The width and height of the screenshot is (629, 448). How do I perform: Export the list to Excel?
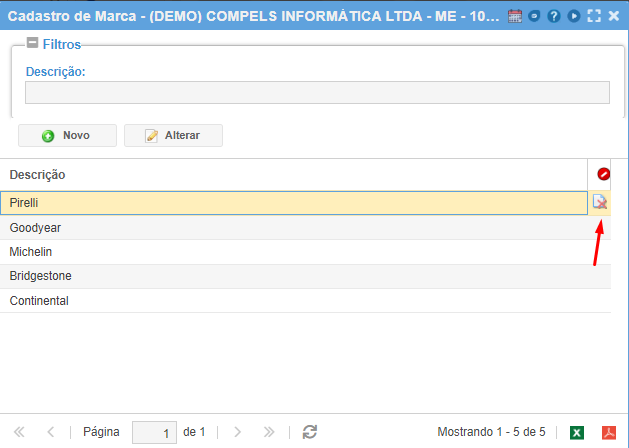(577, 433)
